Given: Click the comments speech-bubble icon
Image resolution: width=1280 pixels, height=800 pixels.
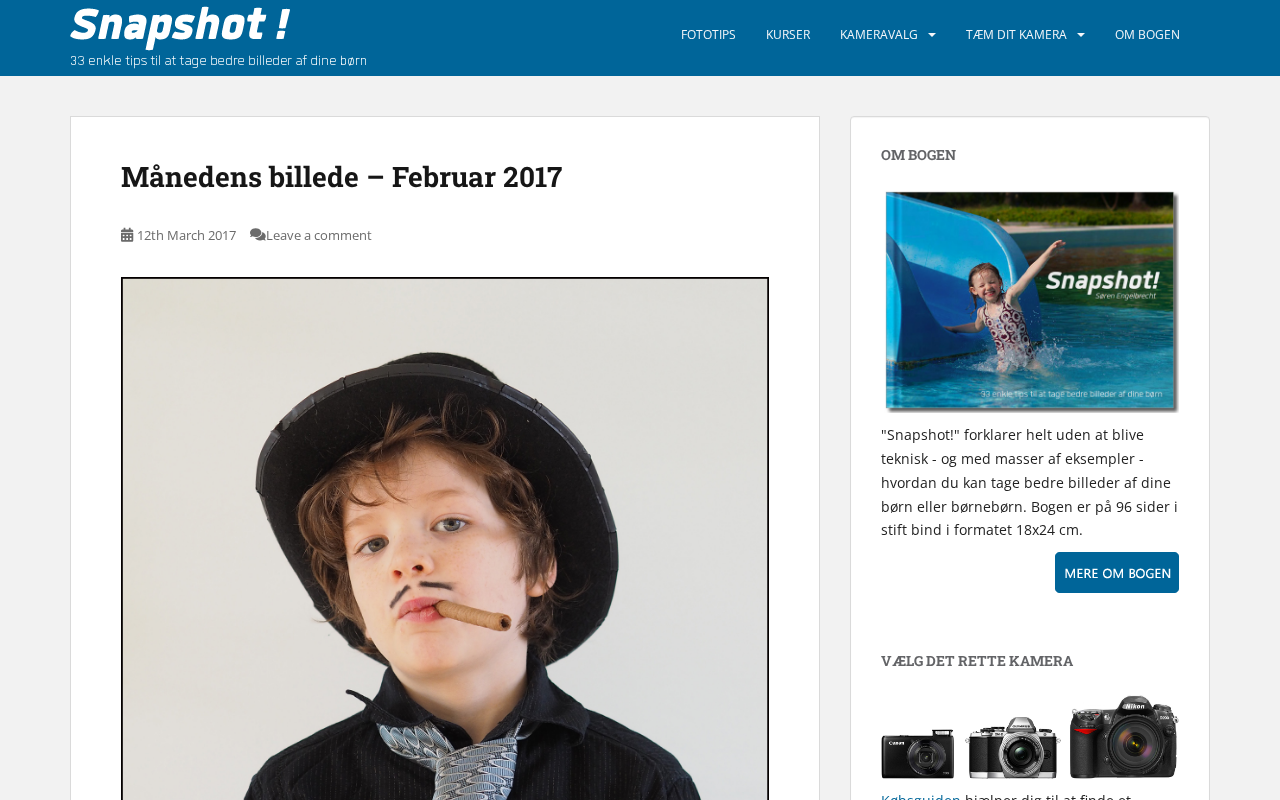Looking at the screenshot, I should (258, 235).
